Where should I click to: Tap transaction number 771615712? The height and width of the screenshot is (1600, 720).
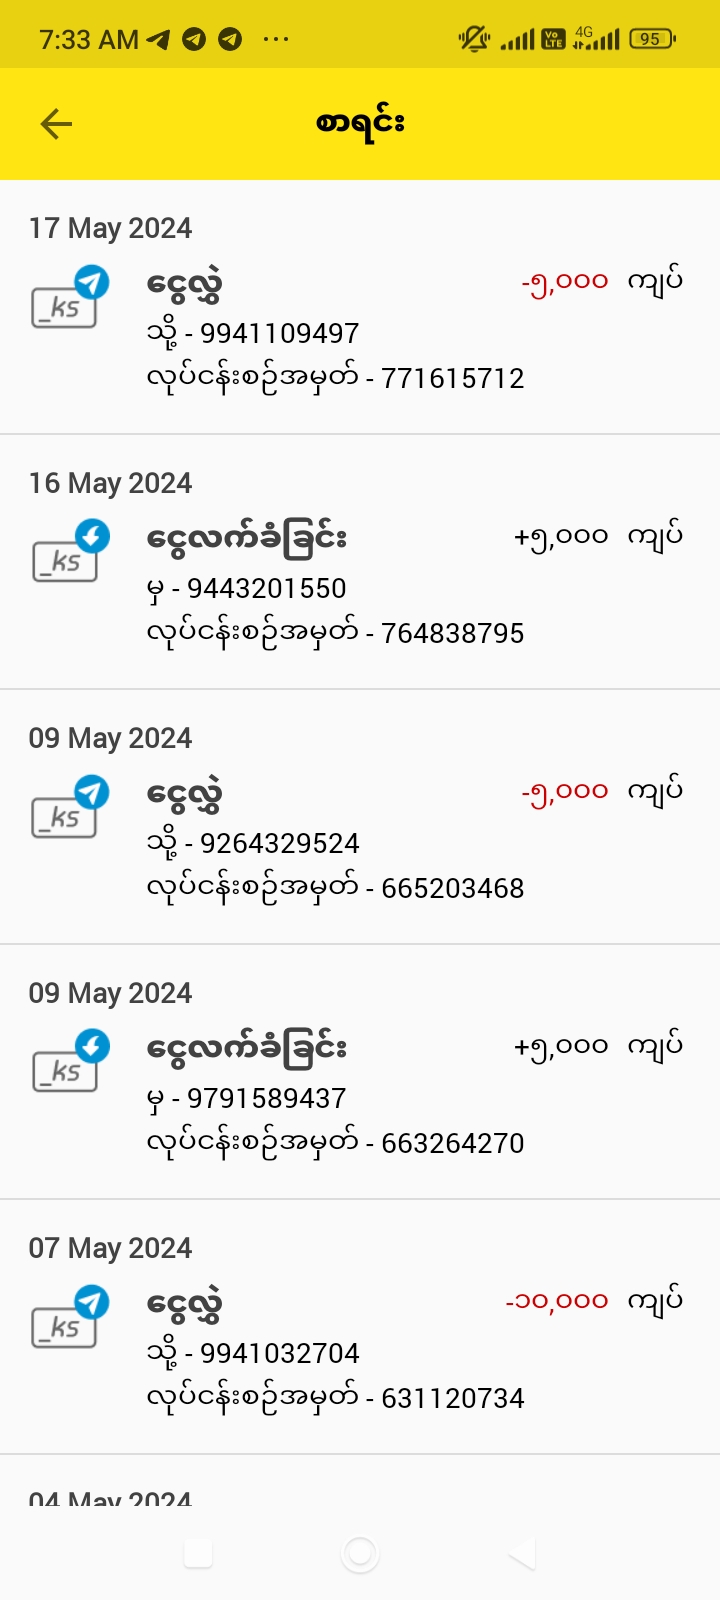tap(452, 378)
